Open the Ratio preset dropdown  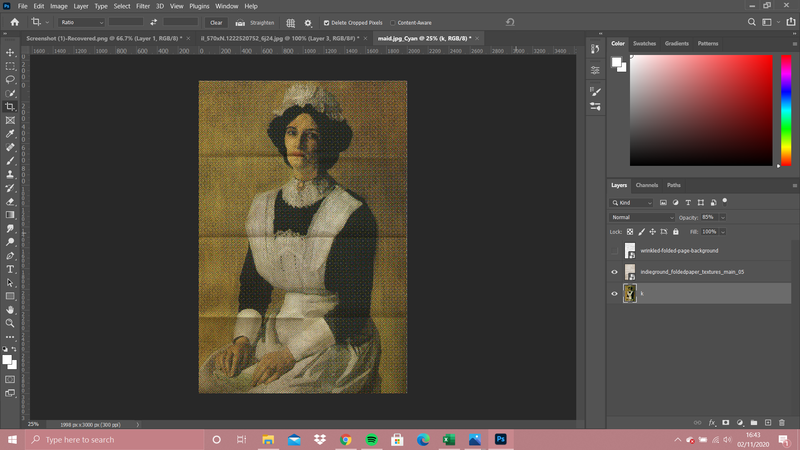click(81, 22)
